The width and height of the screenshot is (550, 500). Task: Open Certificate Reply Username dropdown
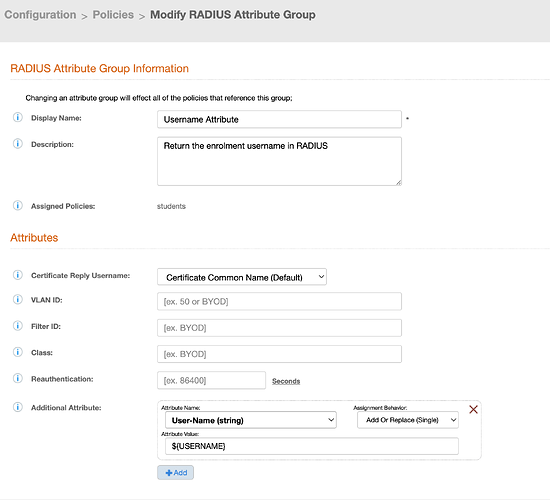click(x=242, y=277)
